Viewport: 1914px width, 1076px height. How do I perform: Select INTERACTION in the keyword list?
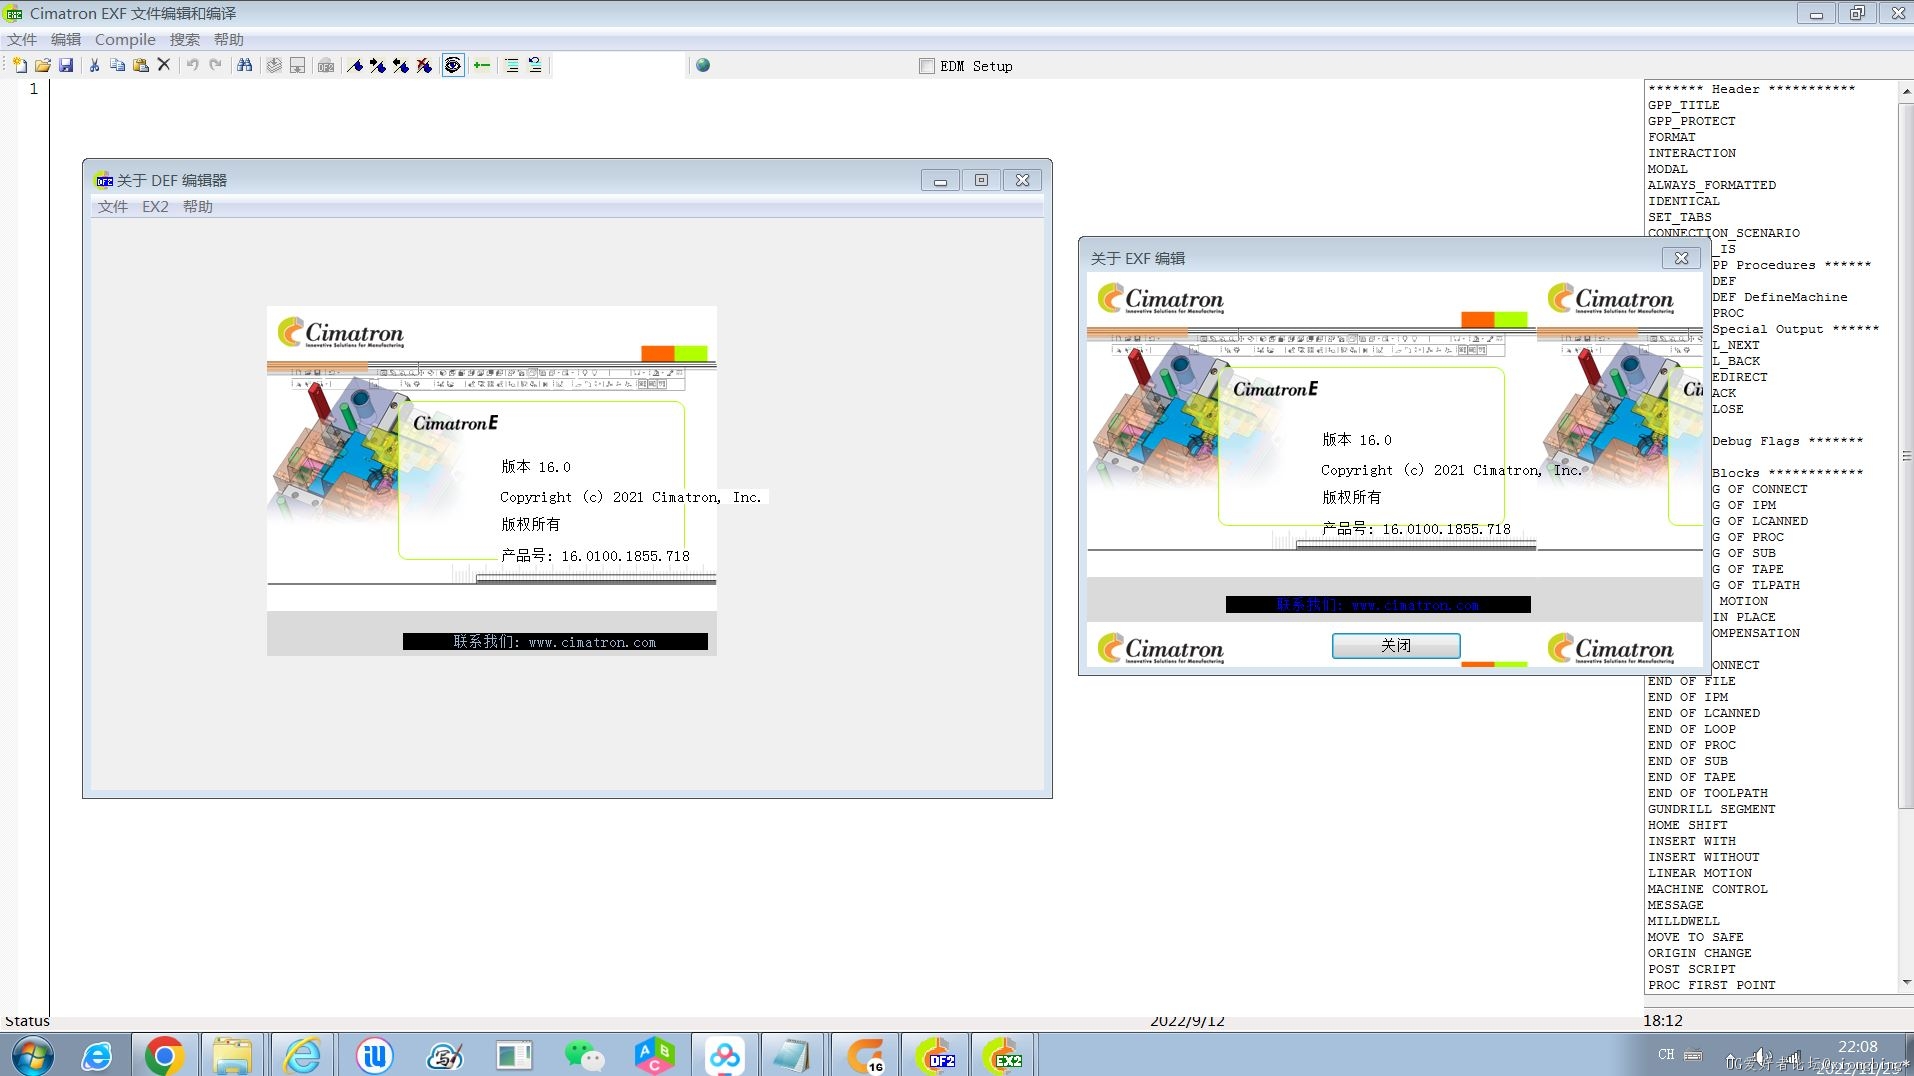1692,153
